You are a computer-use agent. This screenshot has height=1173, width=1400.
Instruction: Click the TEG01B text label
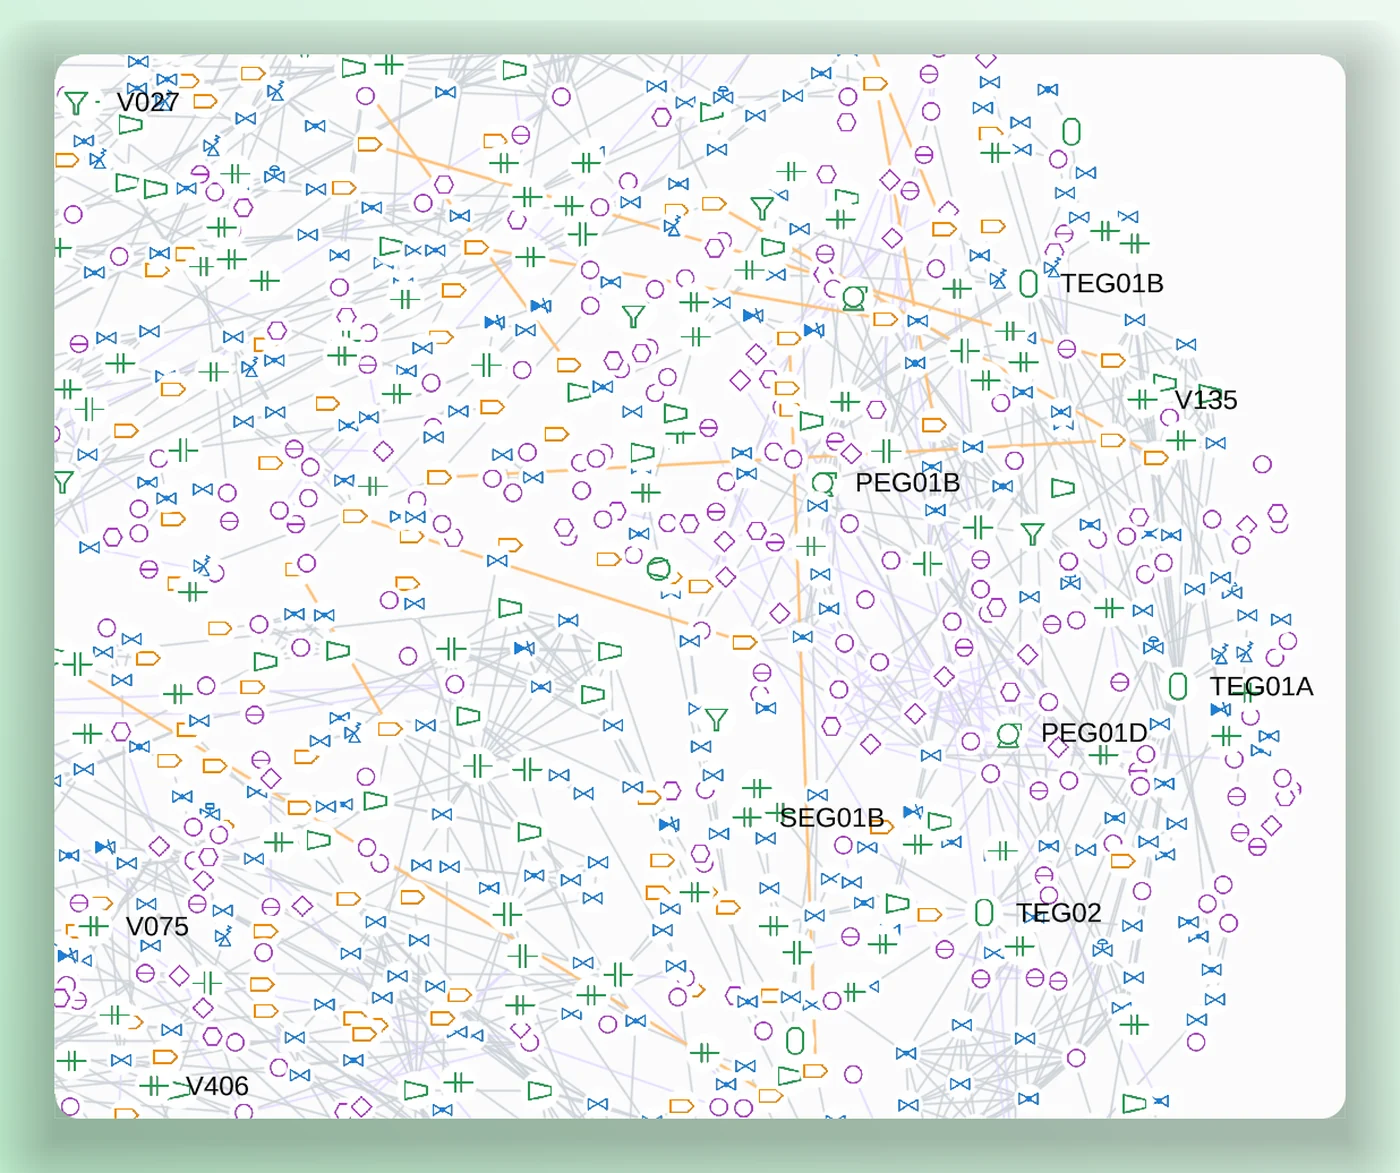pos(1112,283)
